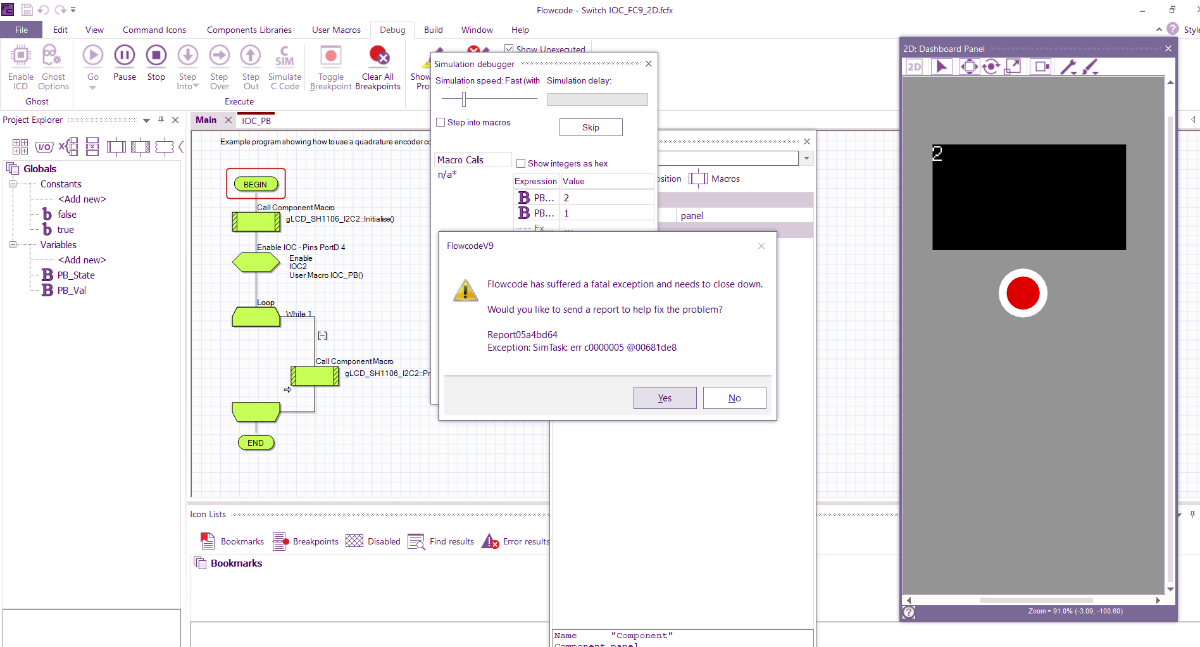Toggle the Show Unexecuted checkbox

(510, 49)
